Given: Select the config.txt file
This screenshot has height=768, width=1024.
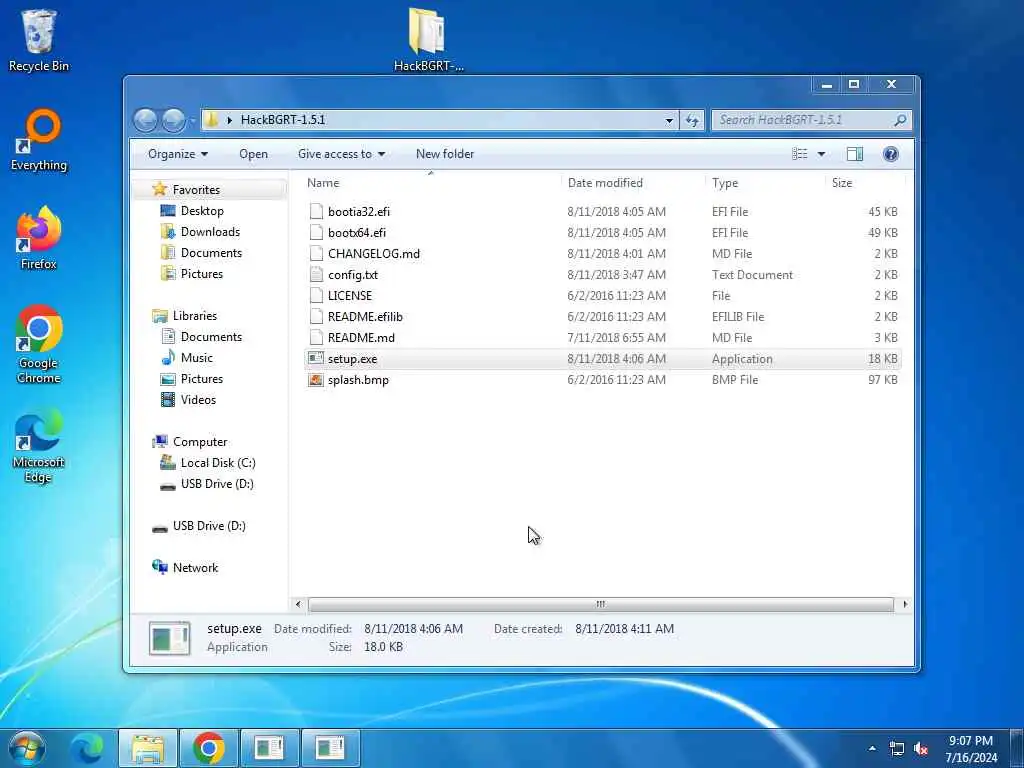Looking at the screenshot, I should 603,275.
